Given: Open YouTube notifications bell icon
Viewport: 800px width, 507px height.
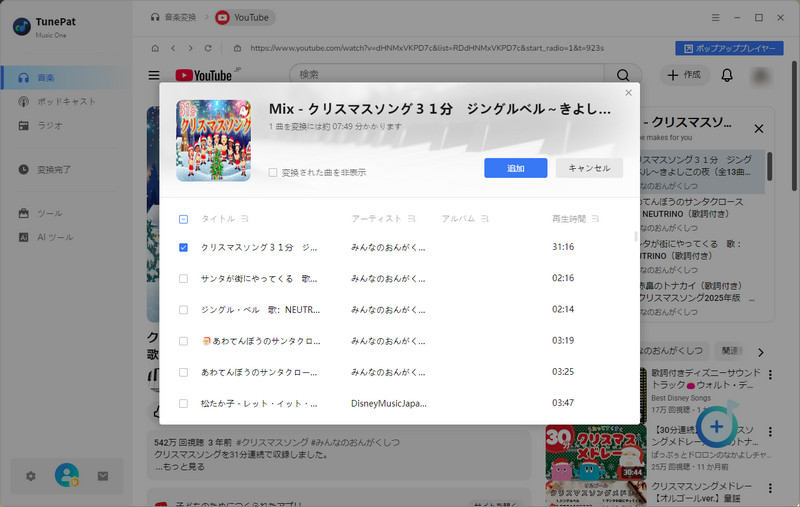Looking at the screenshot, I should click(727, 75).
